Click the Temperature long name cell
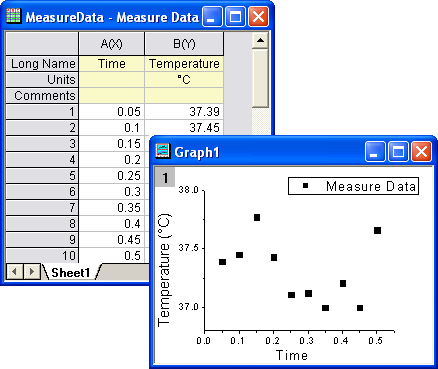This screenshot has height=369, width=438. 184,64
